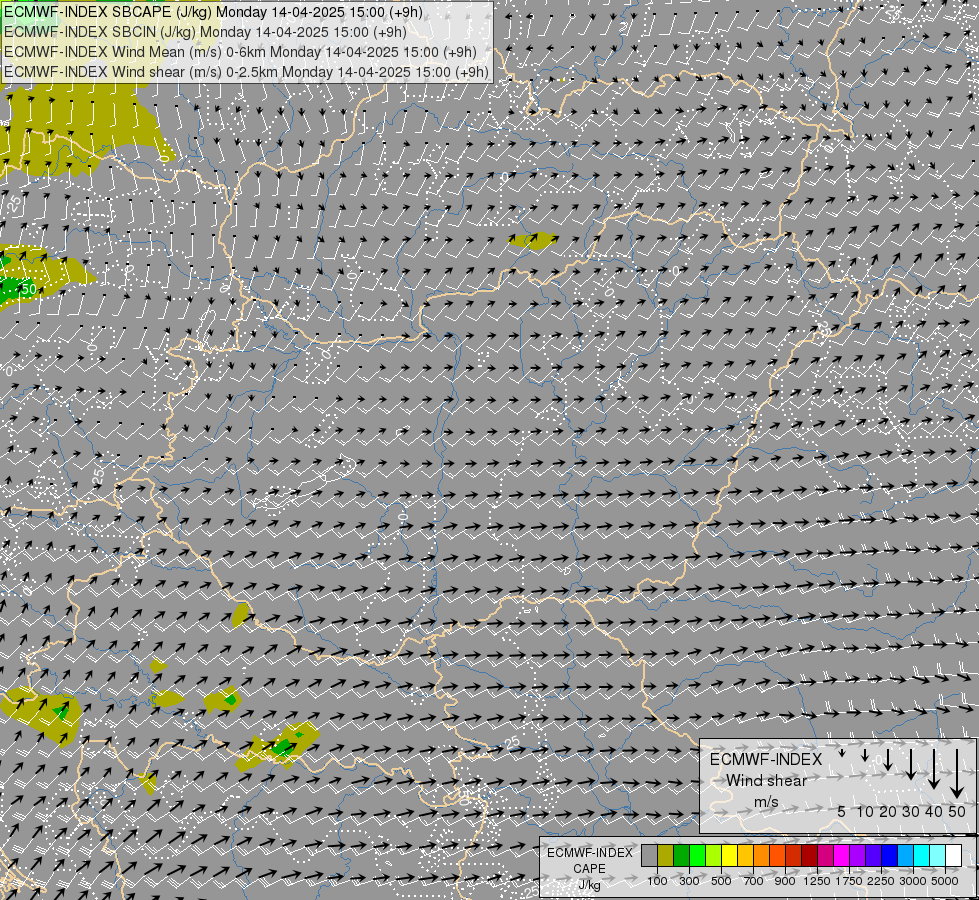Click the '1750' CAPE legend label
This screenshot has height=900, width=979.
click(x=849, y=881)
